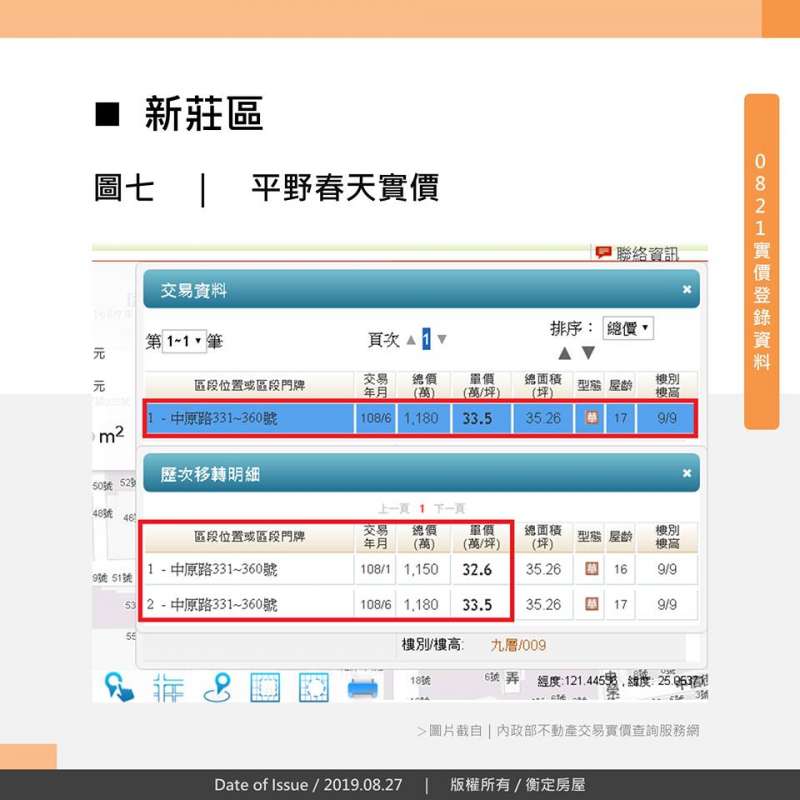Screen dimensions: 800x800
Task: Select the highlighted 中原路331~360號 transaction row
Action: 250,418
